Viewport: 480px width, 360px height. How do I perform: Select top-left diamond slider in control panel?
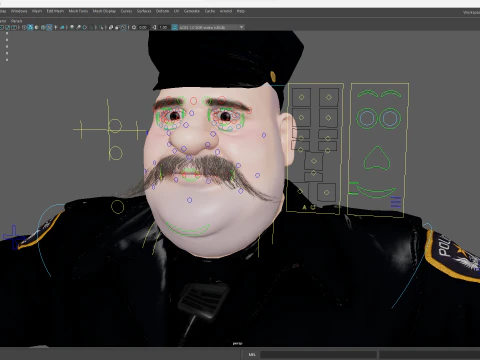(301, 97)
